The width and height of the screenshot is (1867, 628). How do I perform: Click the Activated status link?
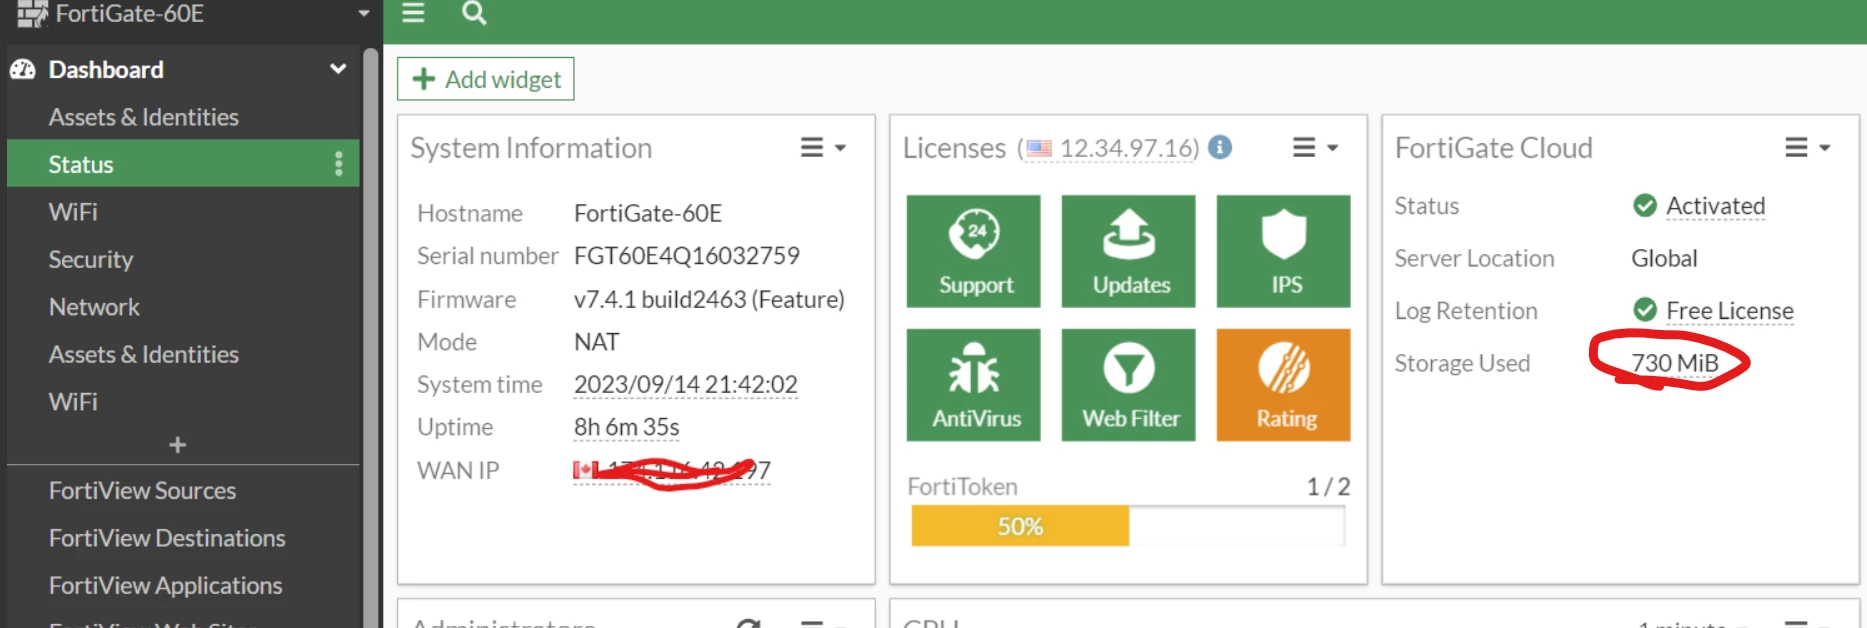[x=1715, y=205]
